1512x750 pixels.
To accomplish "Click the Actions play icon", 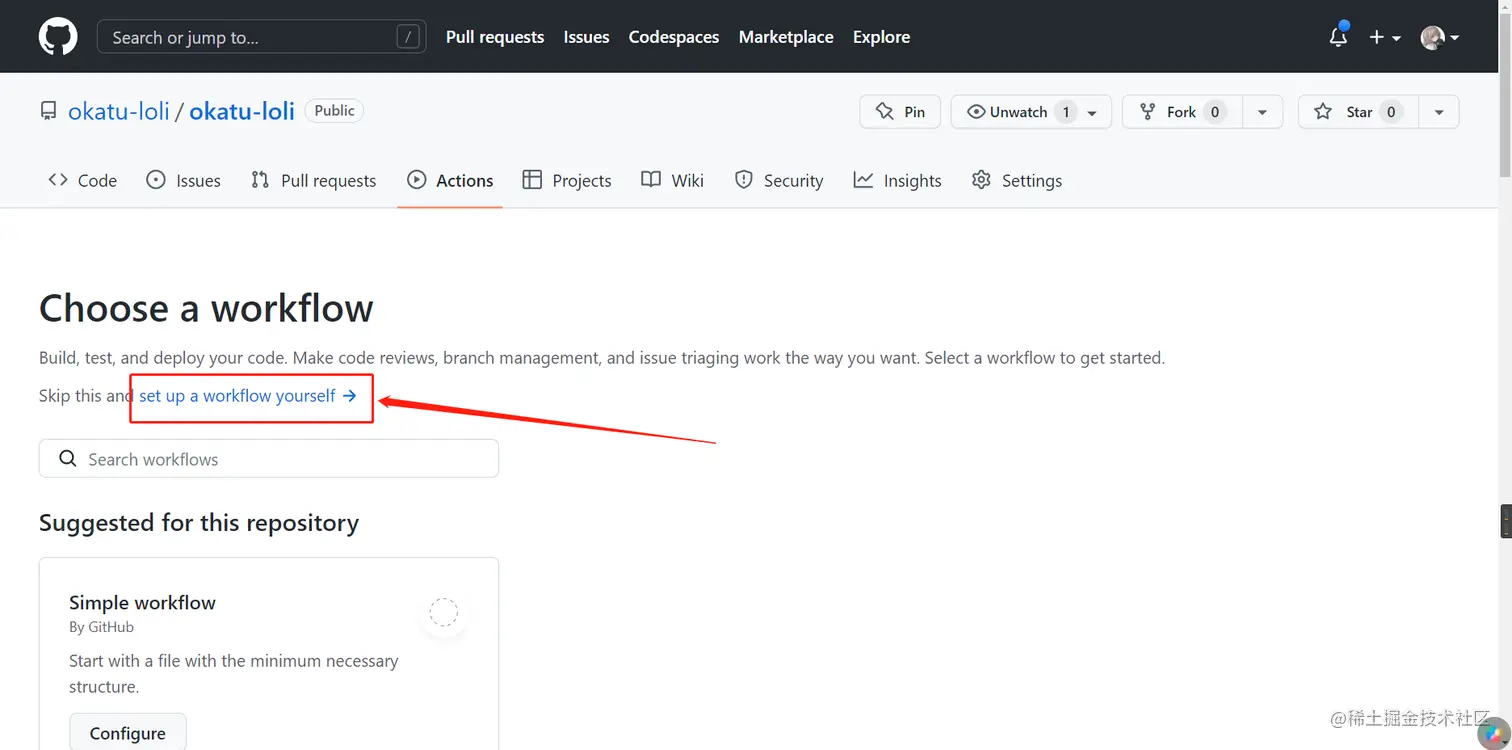I will [416, 180].
